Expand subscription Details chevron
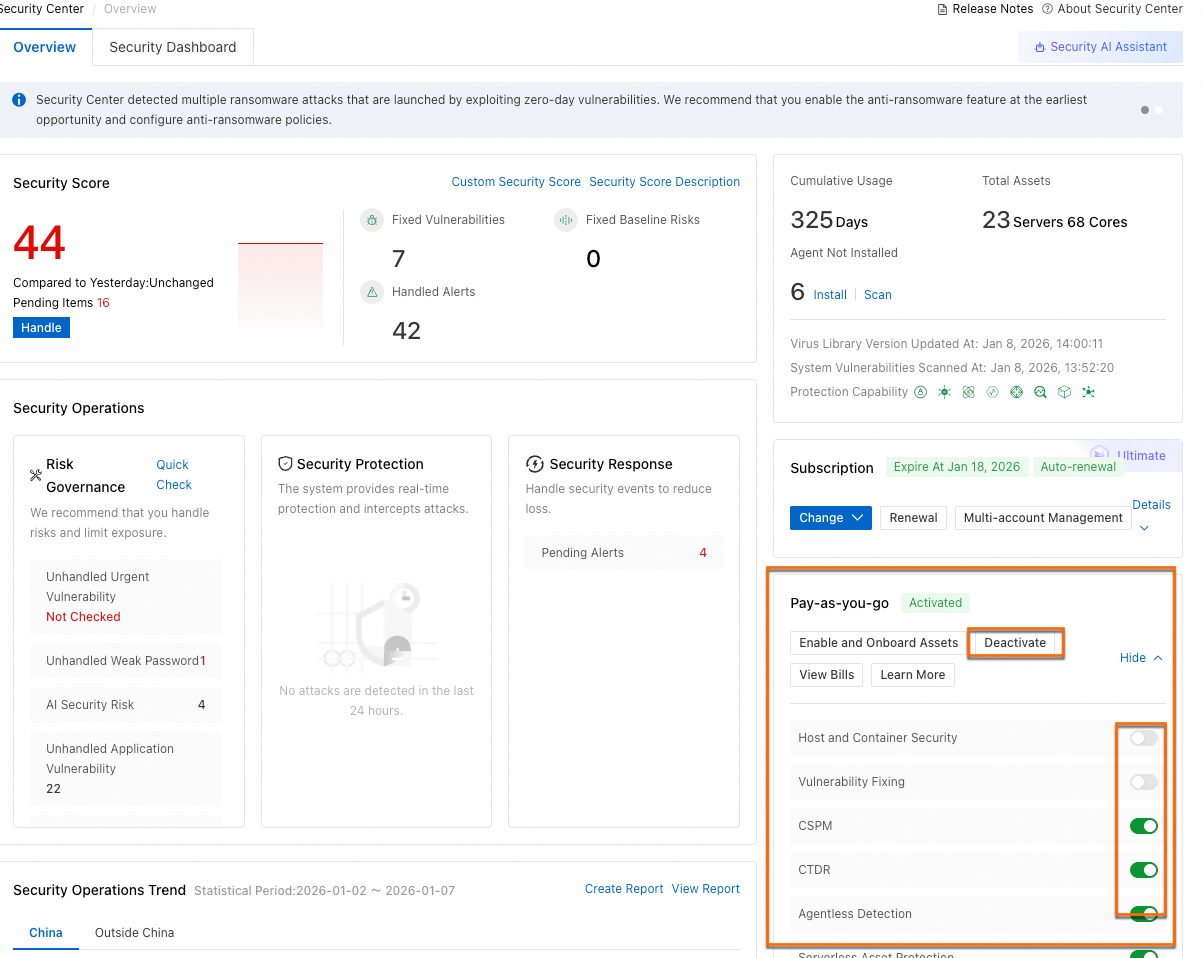1203x958 pixels. [1145, 528]
